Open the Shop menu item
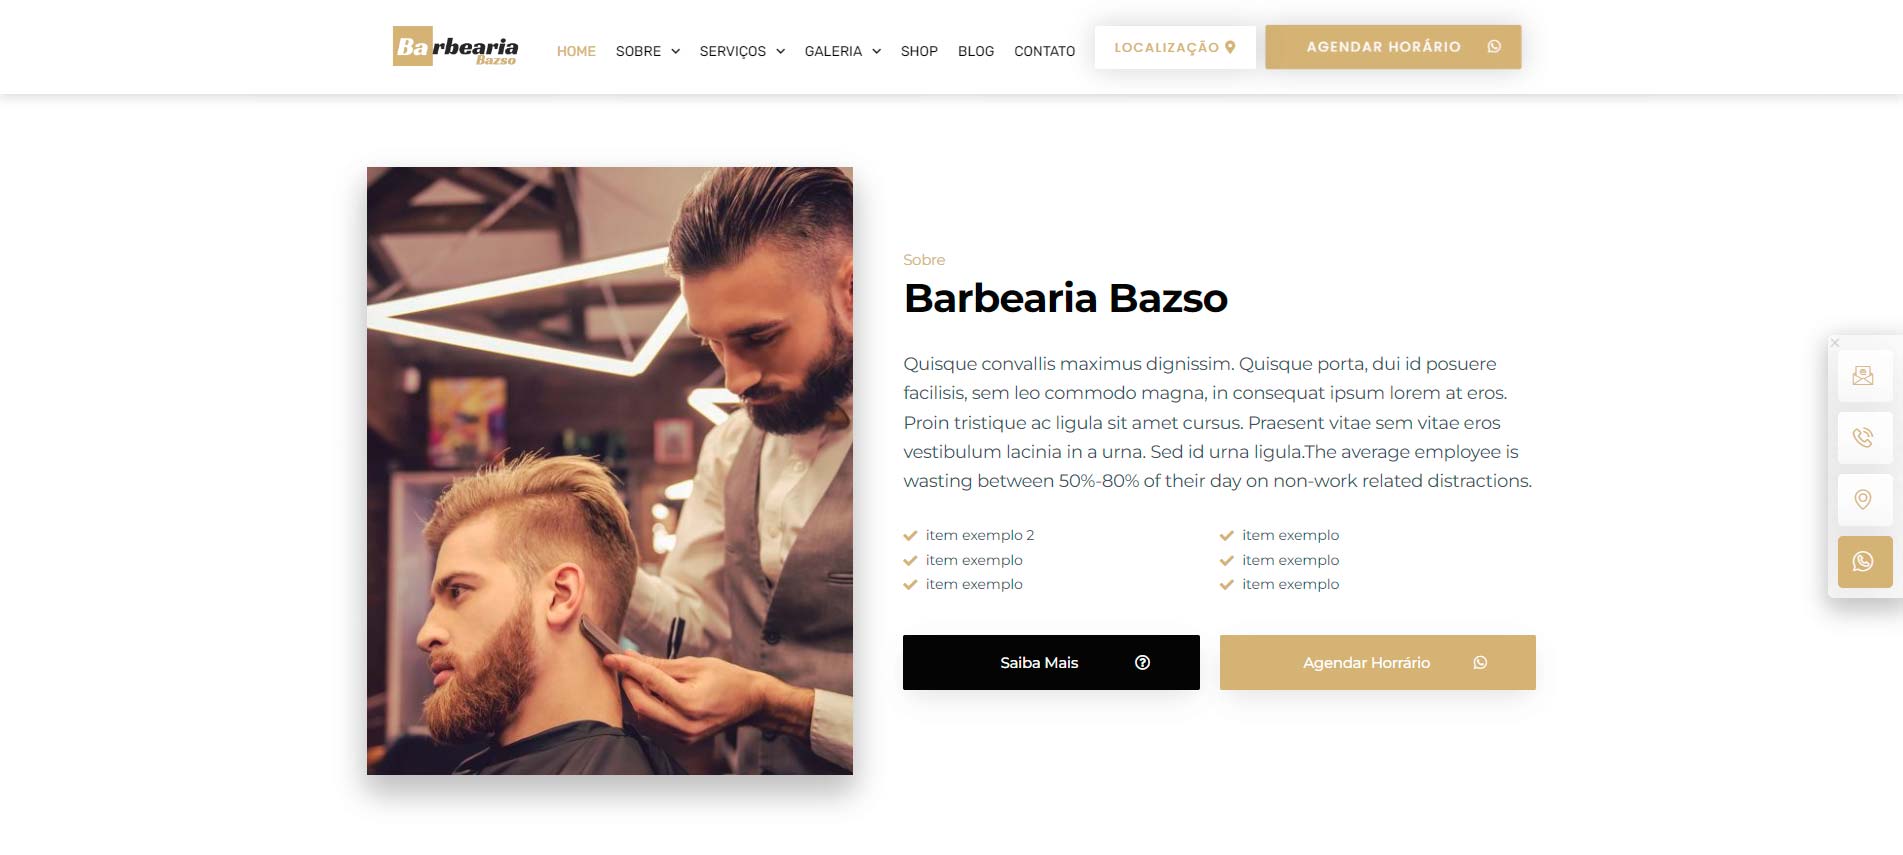The image size is (1903, 855). point(919,51)
